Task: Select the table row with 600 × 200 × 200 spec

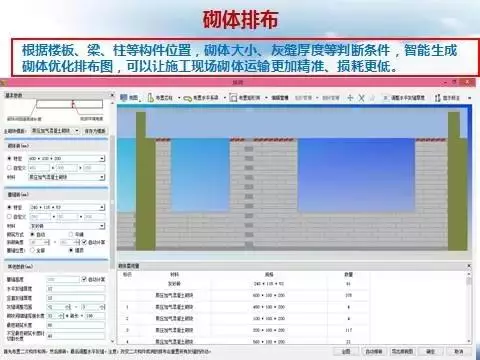Action: (x=243, y=295)
